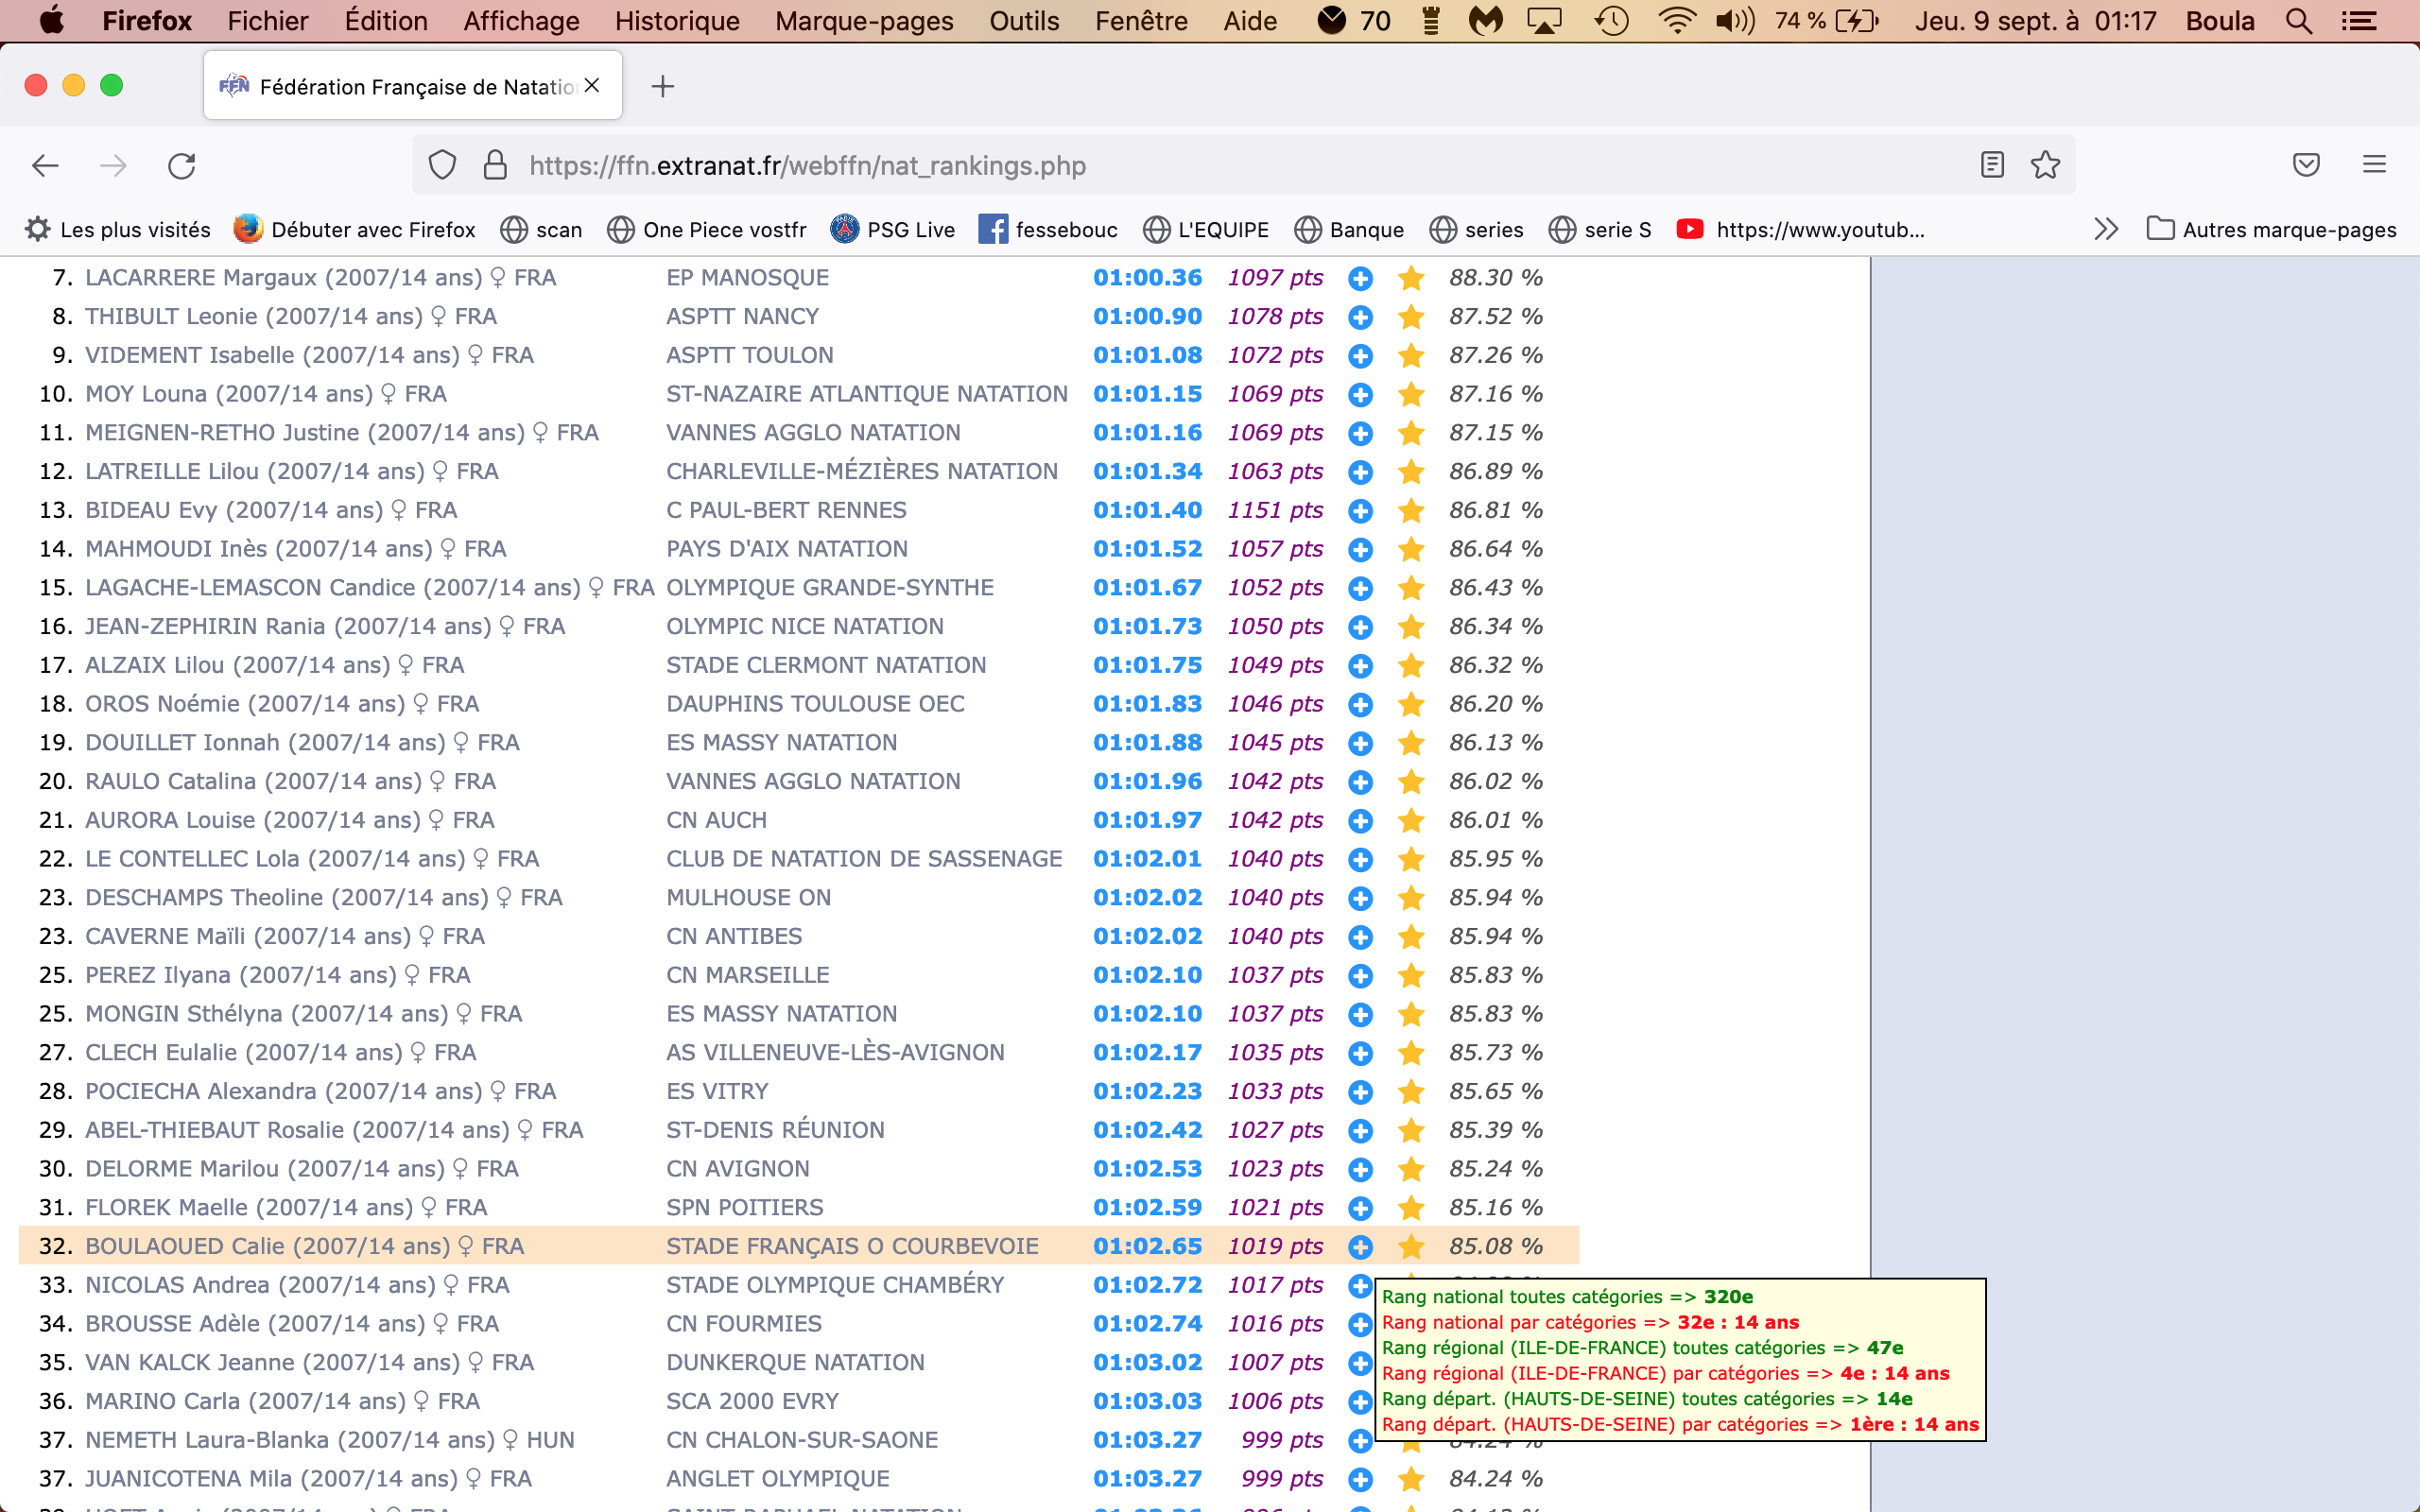This screenshot has height=1512, width=2420.
Task: Open the Apple menu
Action: (51, 20)
